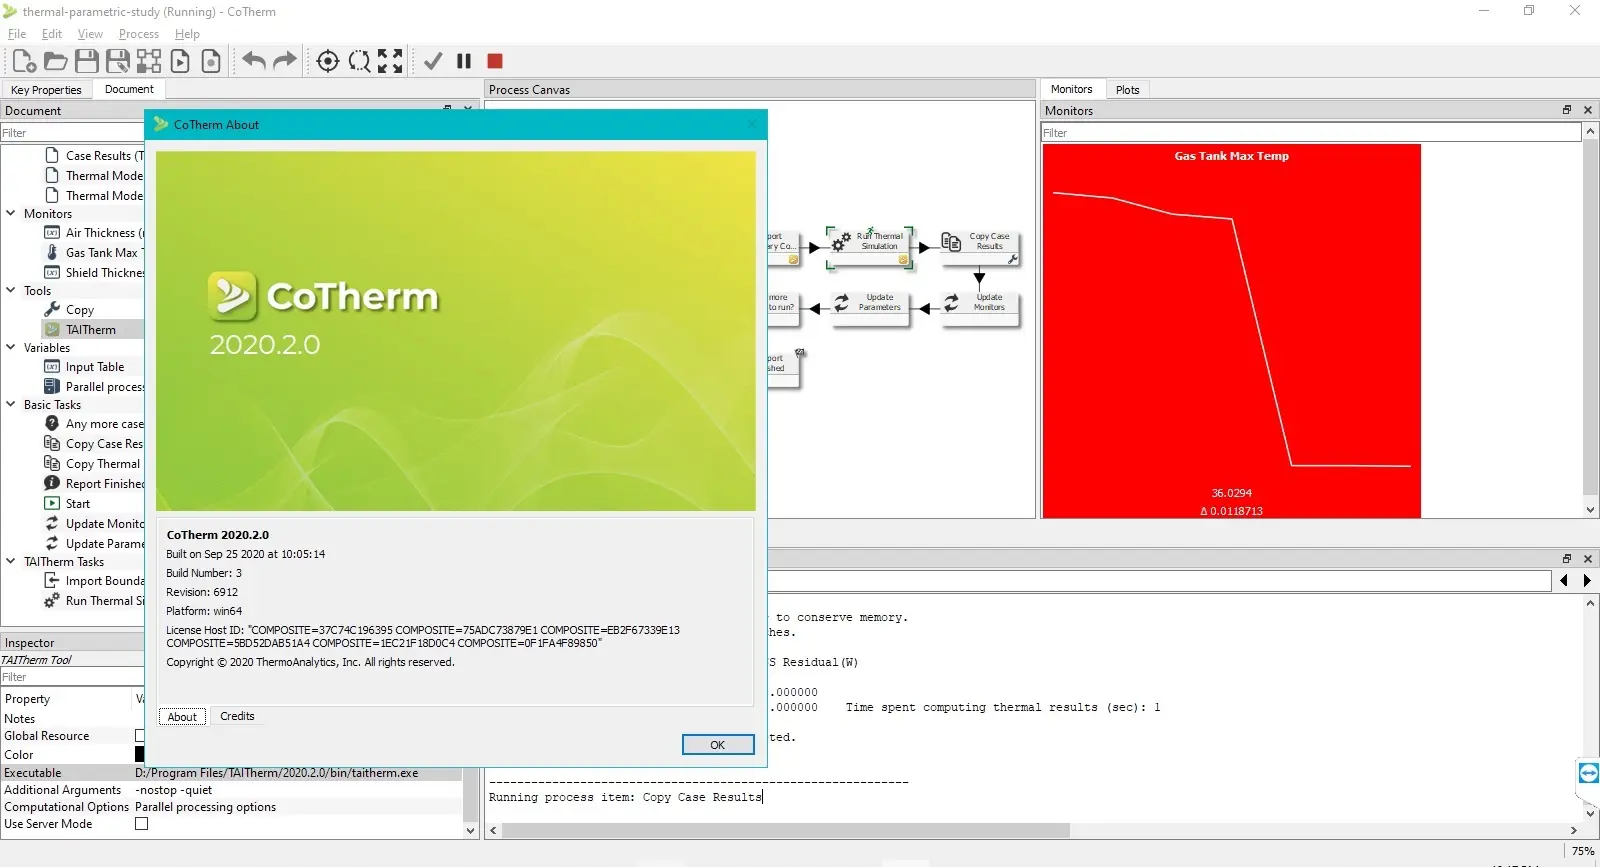Image resolution: width=1600 pixels, height=867 pixels.
Task: Select TAITherm tool in tree
Action: click(x=91, y=329)
